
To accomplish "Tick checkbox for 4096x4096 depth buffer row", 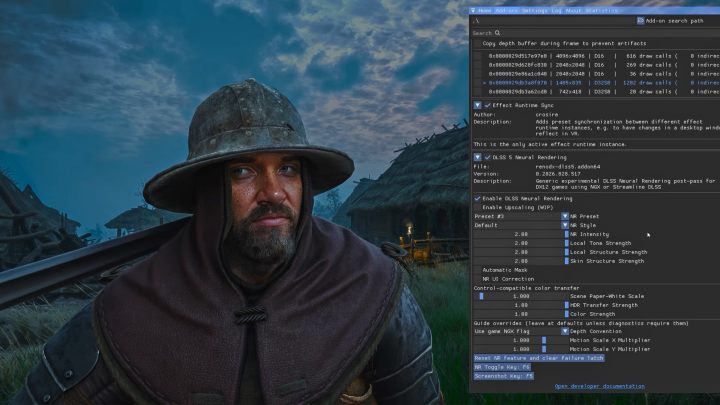I will click(478, 56).
